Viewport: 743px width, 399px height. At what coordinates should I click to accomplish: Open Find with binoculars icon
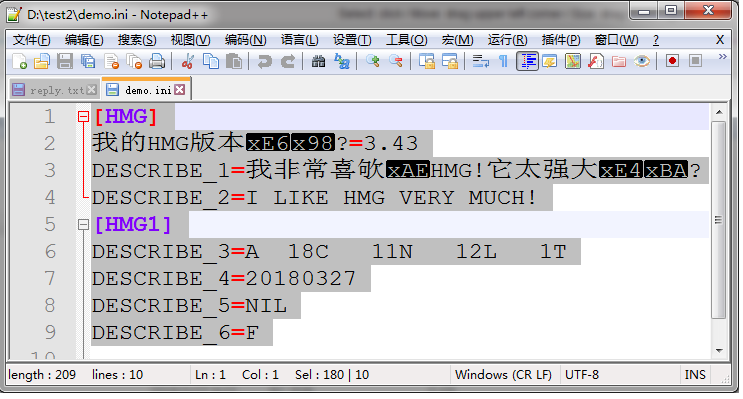point(318,61)
